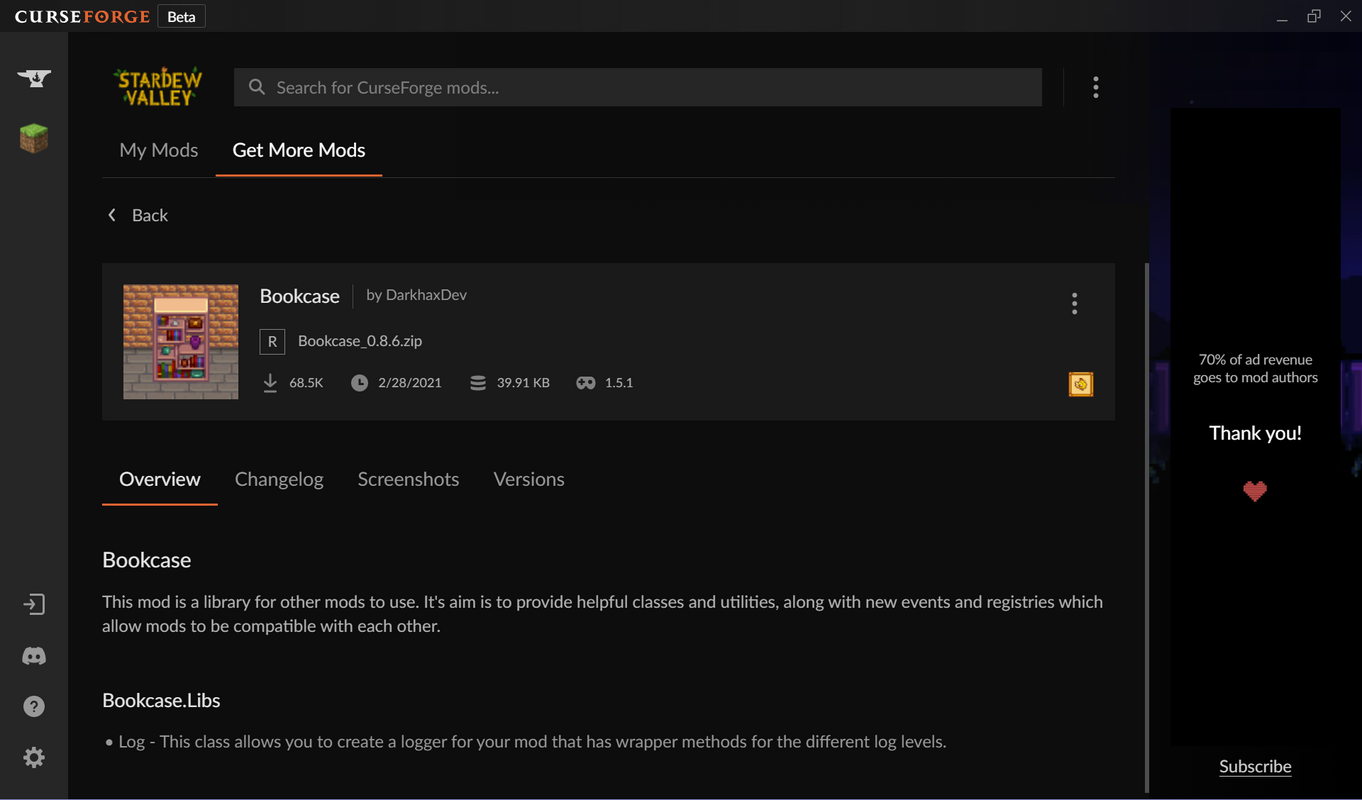Screen dimensions: 1362x800
Task: Open the help question mark icon
Action: [x=34, y=707]
